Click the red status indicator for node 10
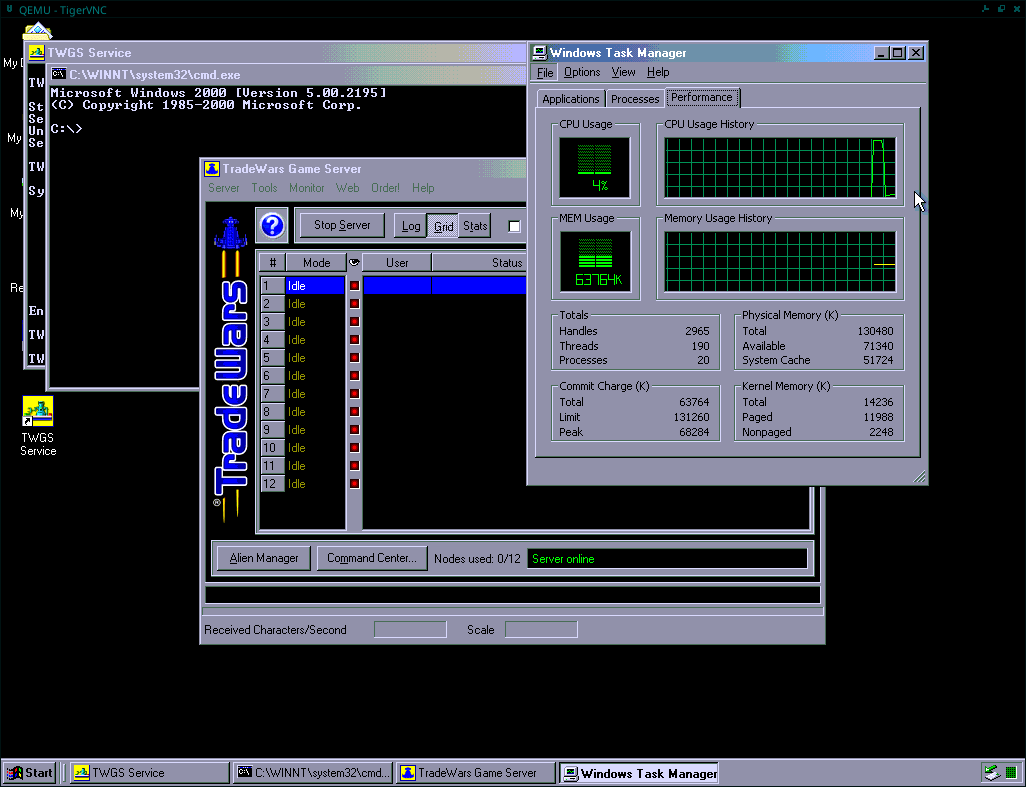The width and height of the screenshot is (1026, 787). click(355, 447)
